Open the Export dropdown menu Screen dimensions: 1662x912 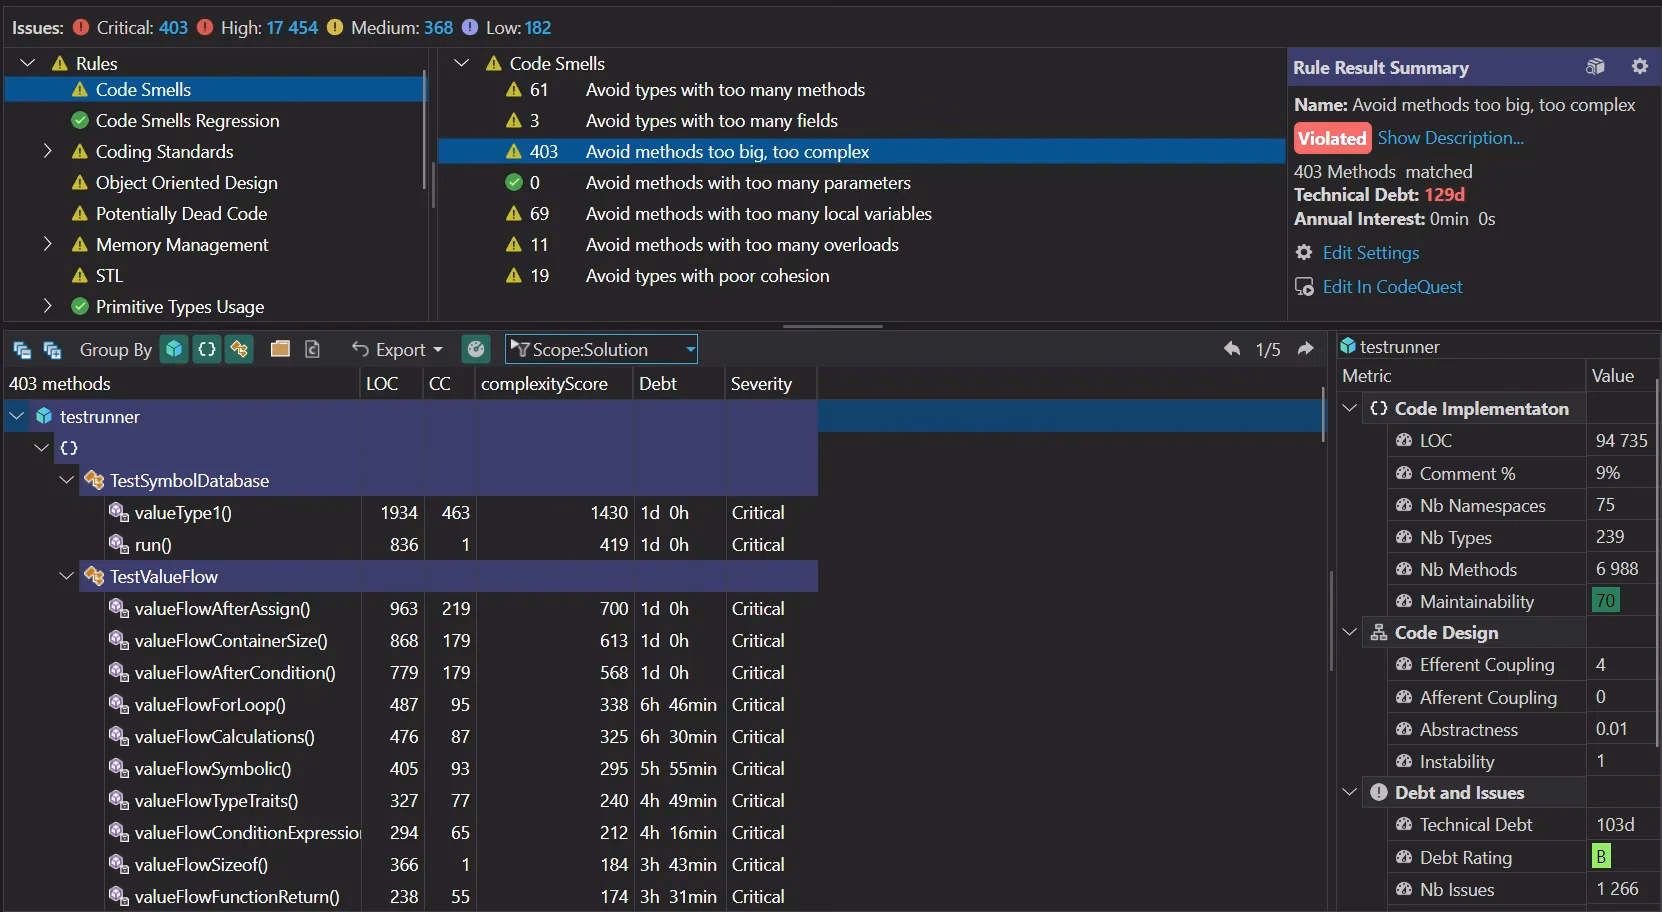click(397, 349)
